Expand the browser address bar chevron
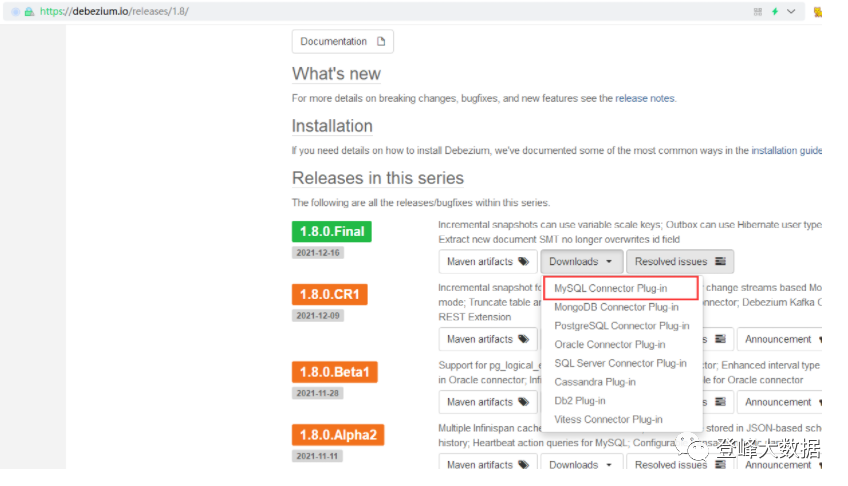Viewport: 848px width, 486px height. tap(791, 11)
